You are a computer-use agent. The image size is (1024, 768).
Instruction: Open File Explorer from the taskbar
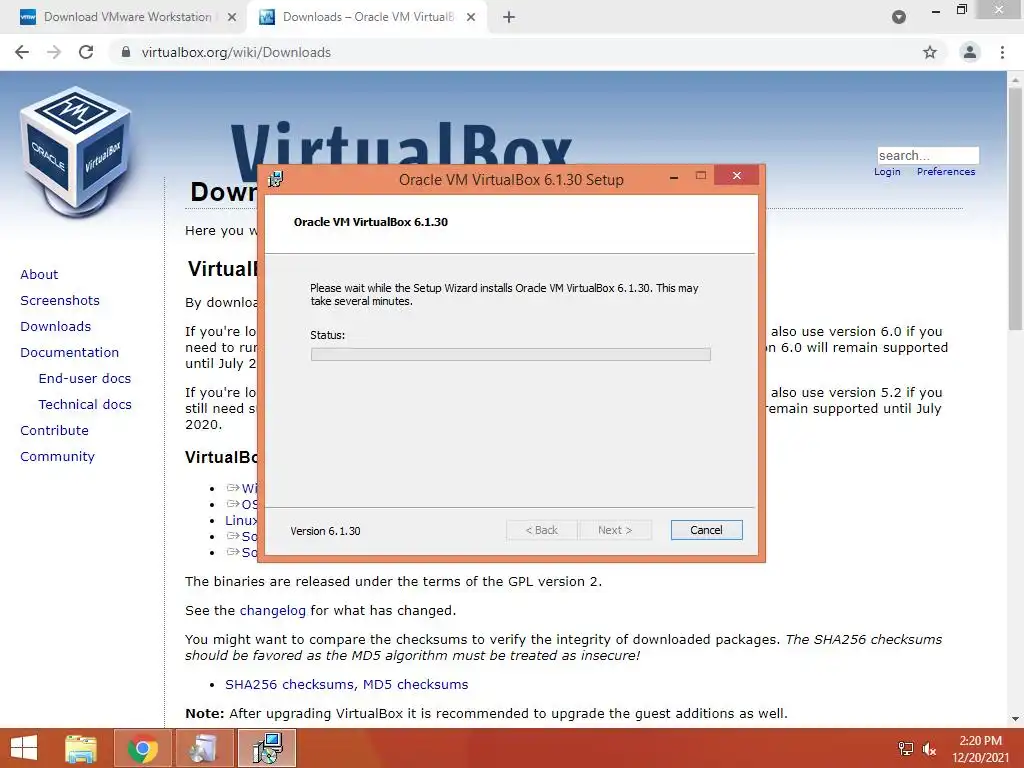[81, 748]
